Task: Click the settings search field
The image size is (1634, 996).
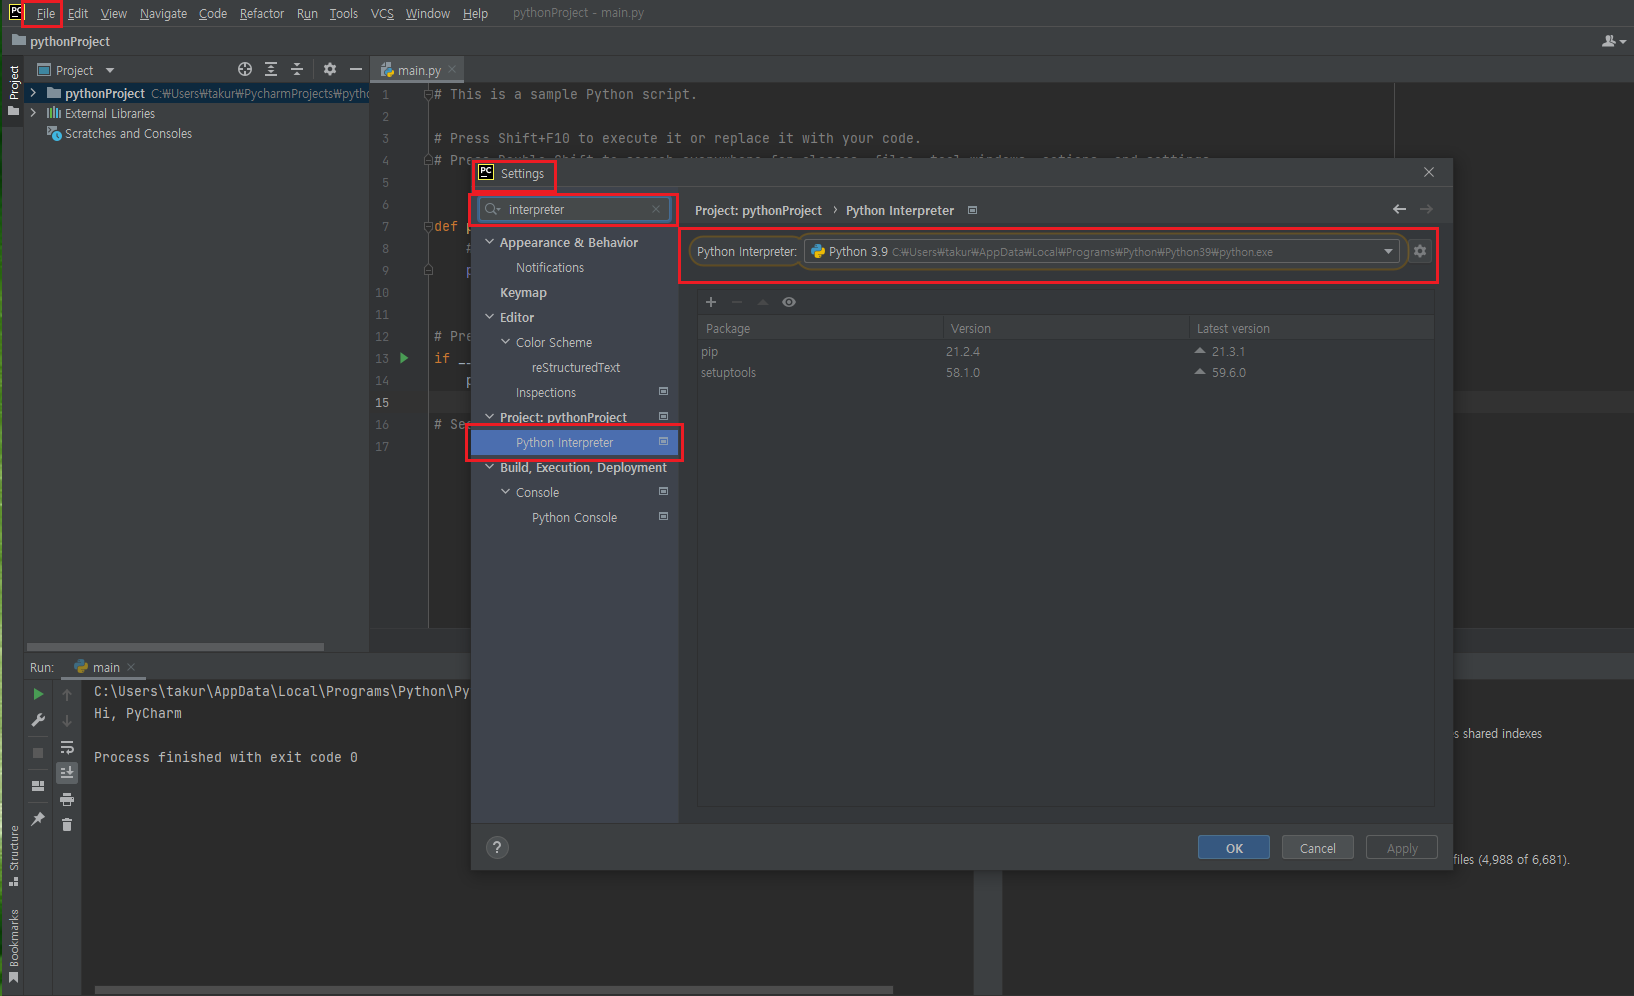Action: pos(574,209)
